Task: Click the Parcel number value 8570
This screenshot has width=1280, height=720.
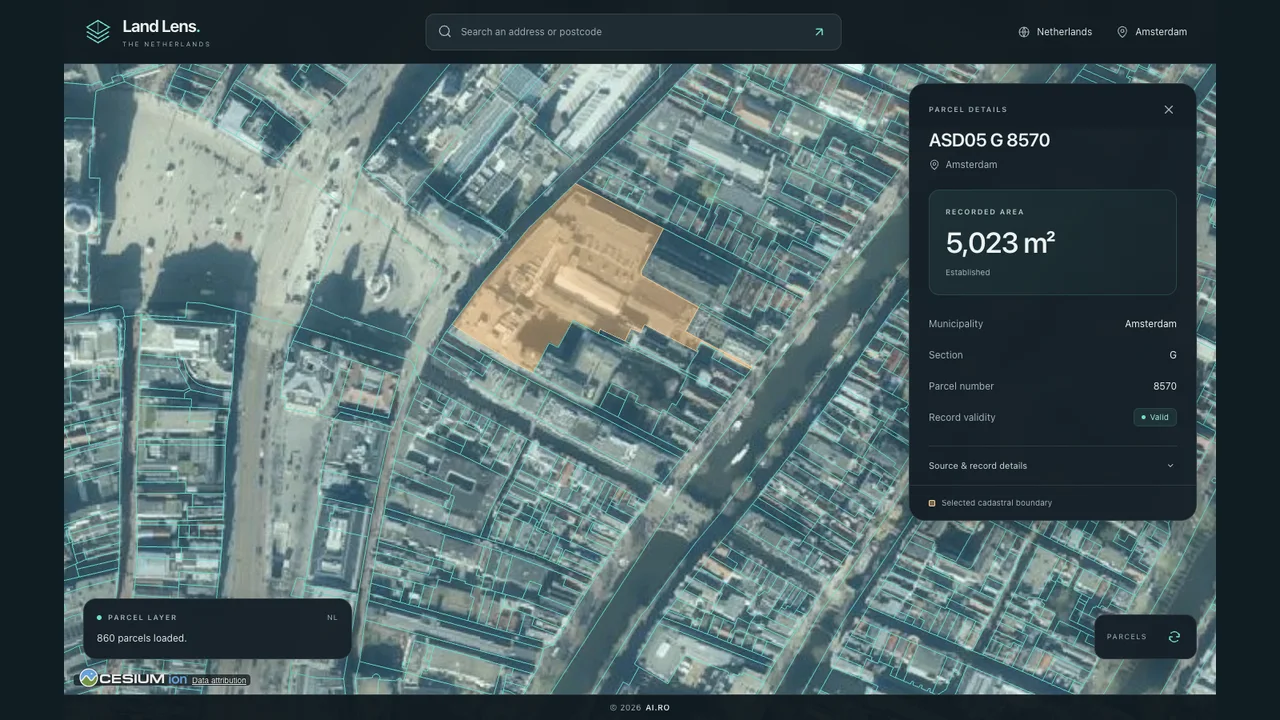Action: (1165, 386)
